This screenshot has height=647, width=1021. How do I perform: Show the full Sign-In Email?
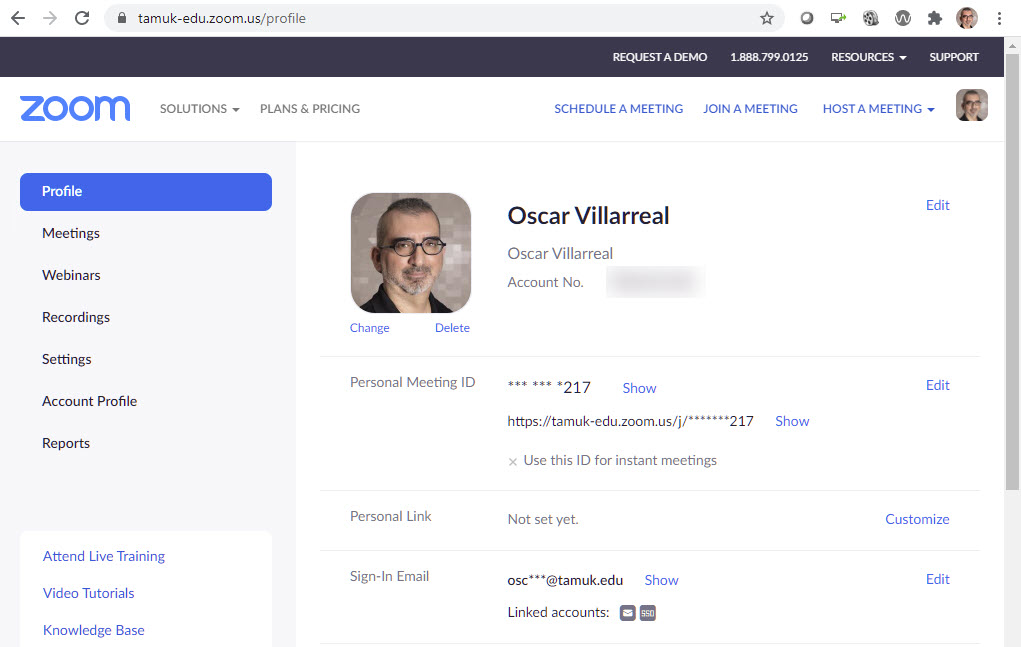[662, 580]
